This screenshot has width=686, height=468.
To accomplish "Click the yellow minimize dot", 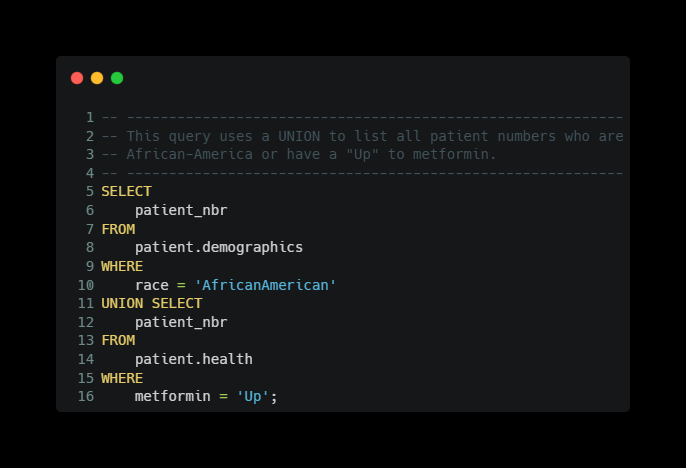I will (x=97, y=78).
